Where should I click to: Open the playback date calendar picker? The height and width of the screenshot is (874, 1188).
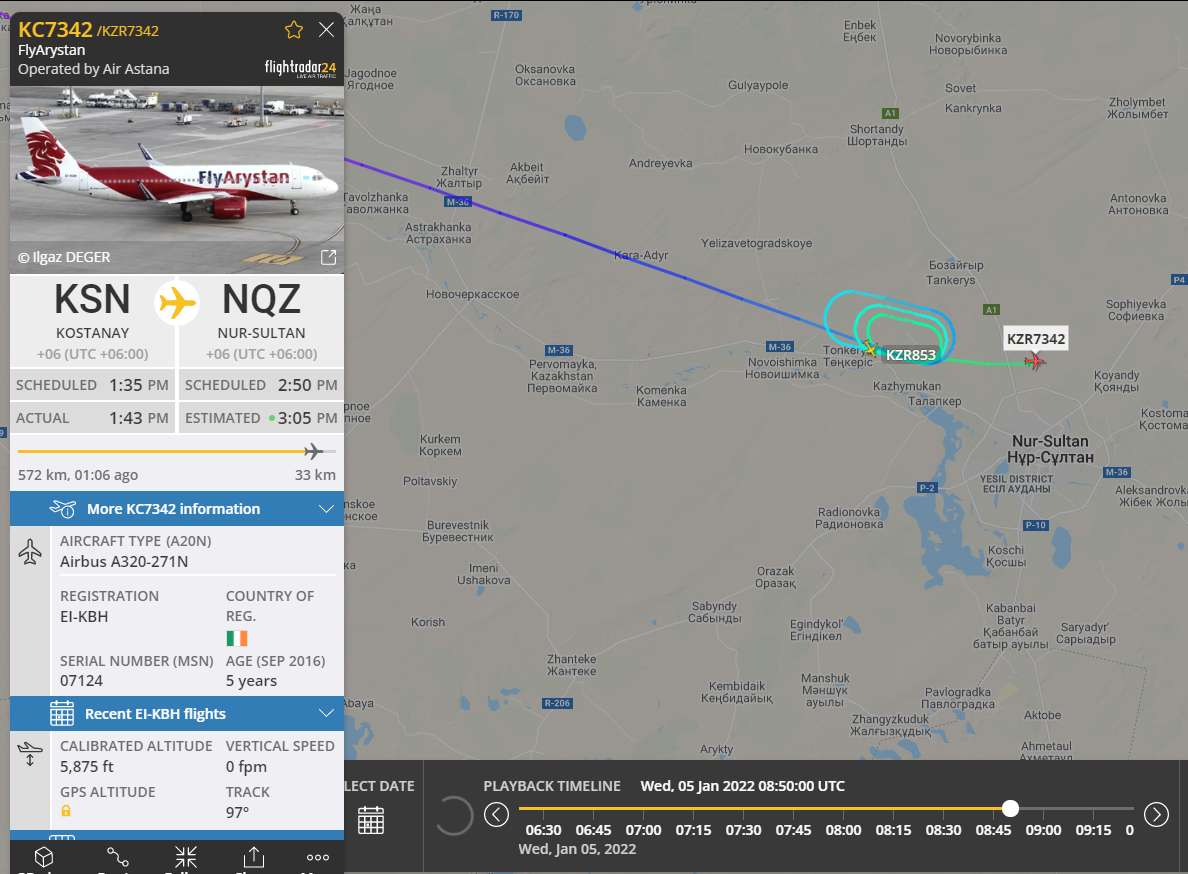(370, 820)
